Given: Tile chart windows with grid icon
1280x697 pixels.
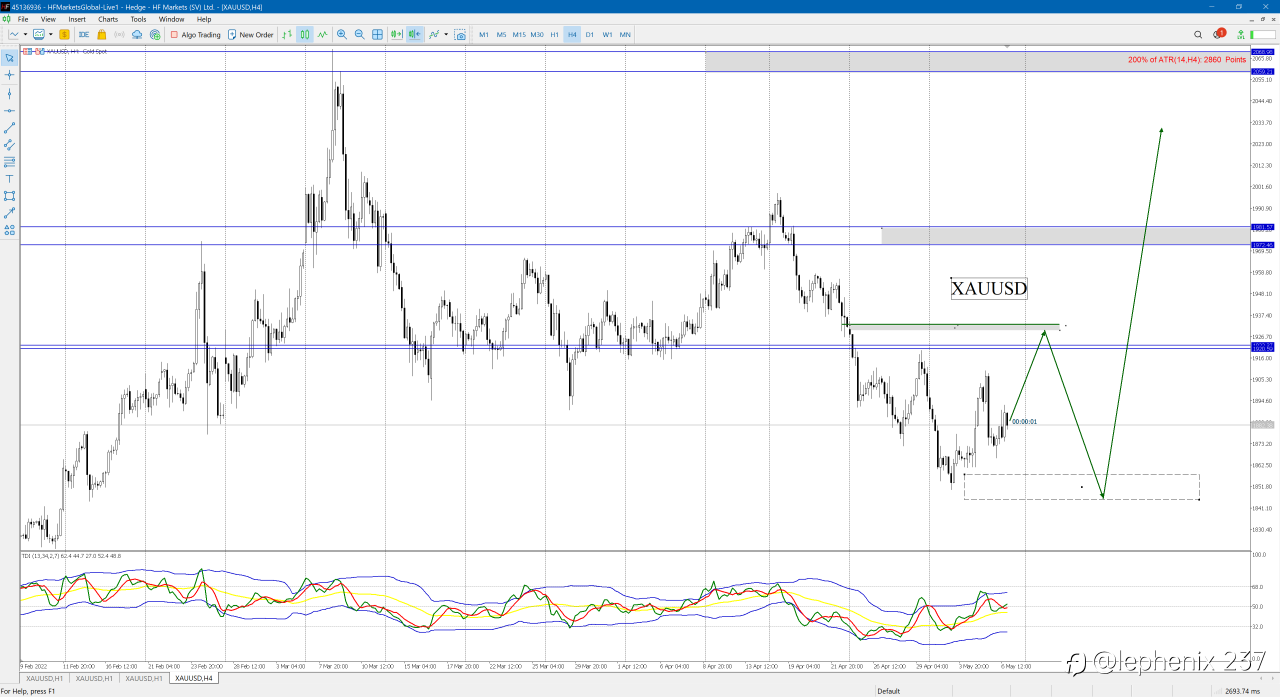Looking at the screenshot, I should (377, 34).
